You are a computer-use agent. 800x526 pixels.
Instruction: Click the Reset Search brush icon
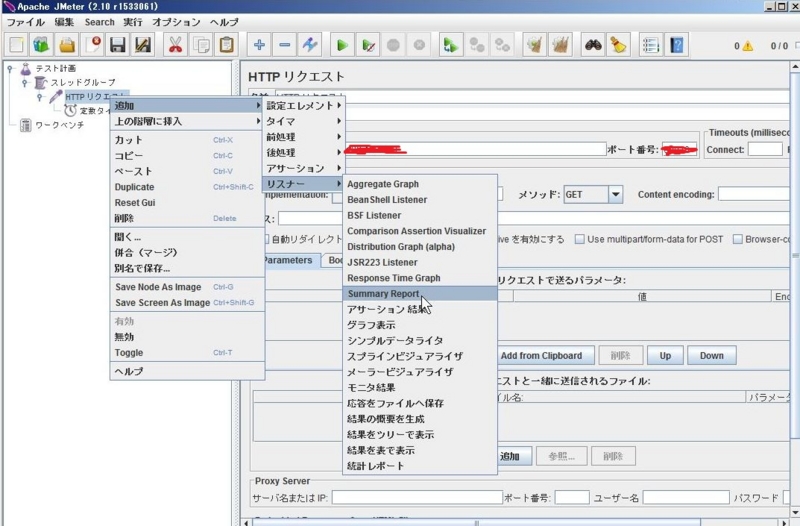(618, 45)
